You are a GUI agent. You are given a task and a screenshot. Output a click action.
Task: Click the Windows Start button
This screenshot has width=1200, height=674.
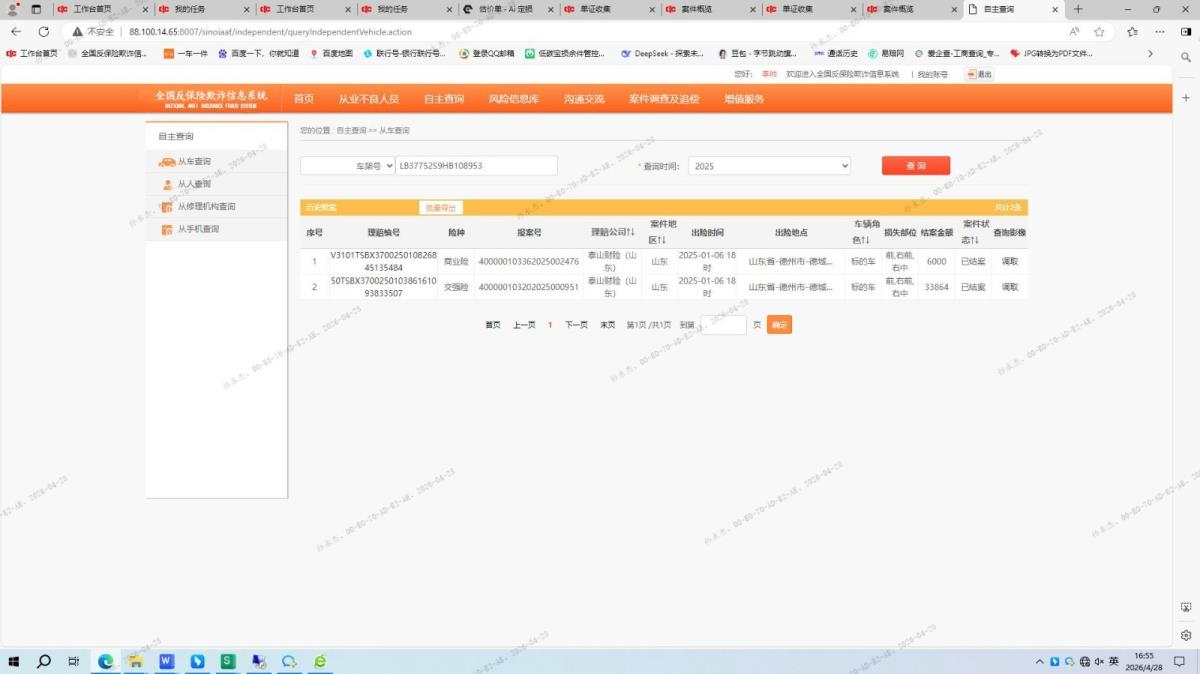(14, 661)
